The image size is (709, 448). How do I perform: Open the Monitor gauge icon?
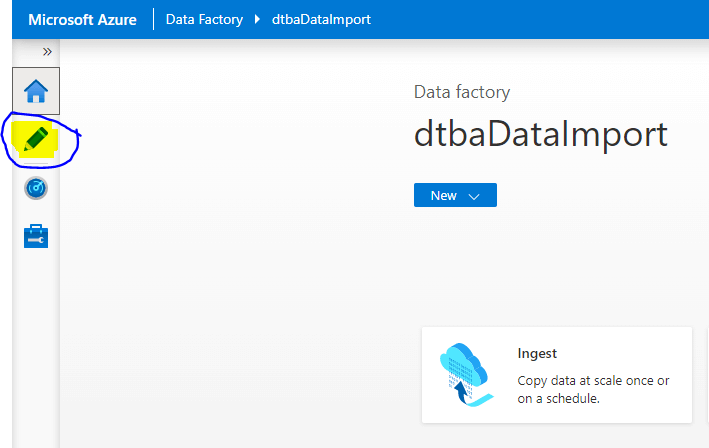click(36, 188)
